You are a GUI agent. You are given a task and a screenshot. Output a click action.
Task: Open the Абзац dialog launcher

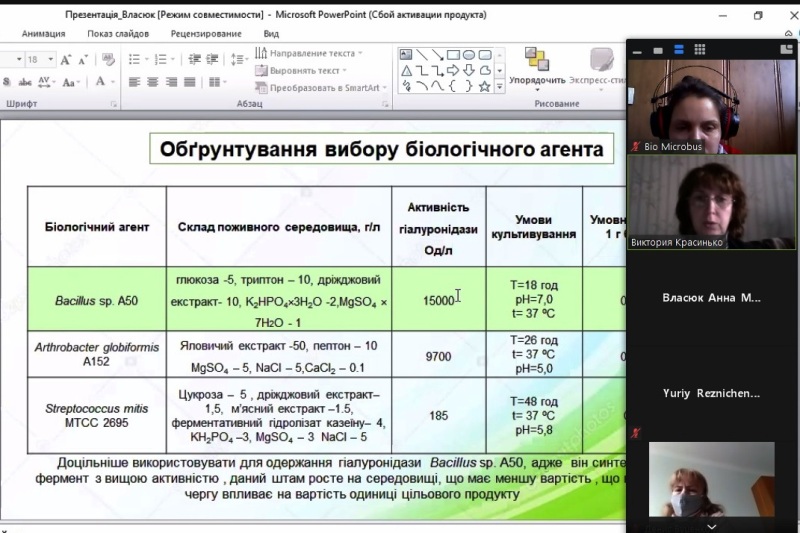click(x=385, y=104)
